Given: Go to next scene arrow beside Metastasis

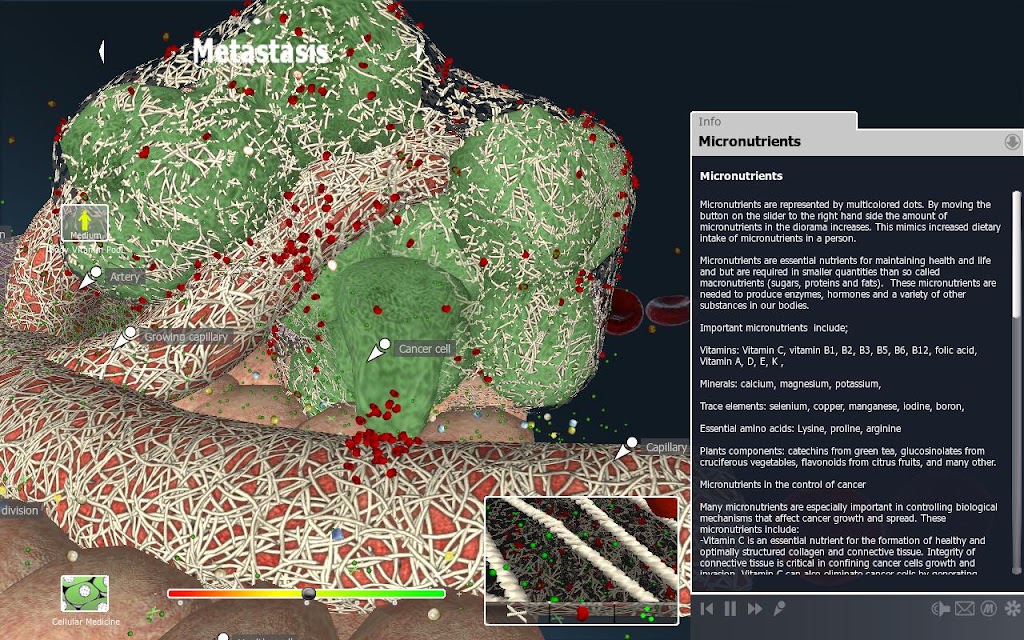Looking at the screenshot, I should coord(419,51).
